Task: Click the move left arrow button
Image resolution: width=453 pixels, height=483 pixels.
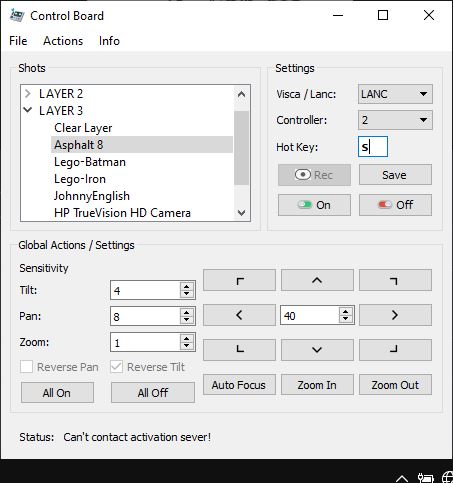Action: pos(239,315)
